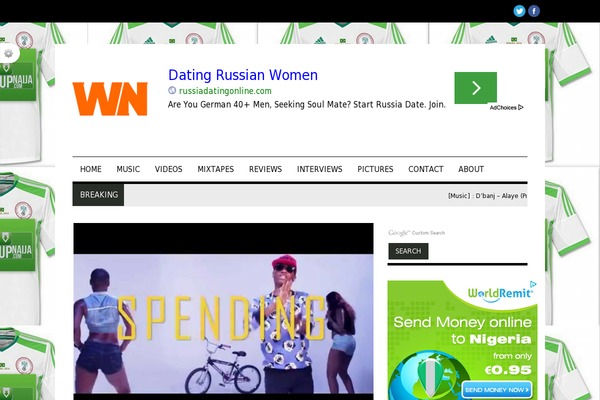
Task: Open the SPENDING video thumbnail
Action: [223, 311]
